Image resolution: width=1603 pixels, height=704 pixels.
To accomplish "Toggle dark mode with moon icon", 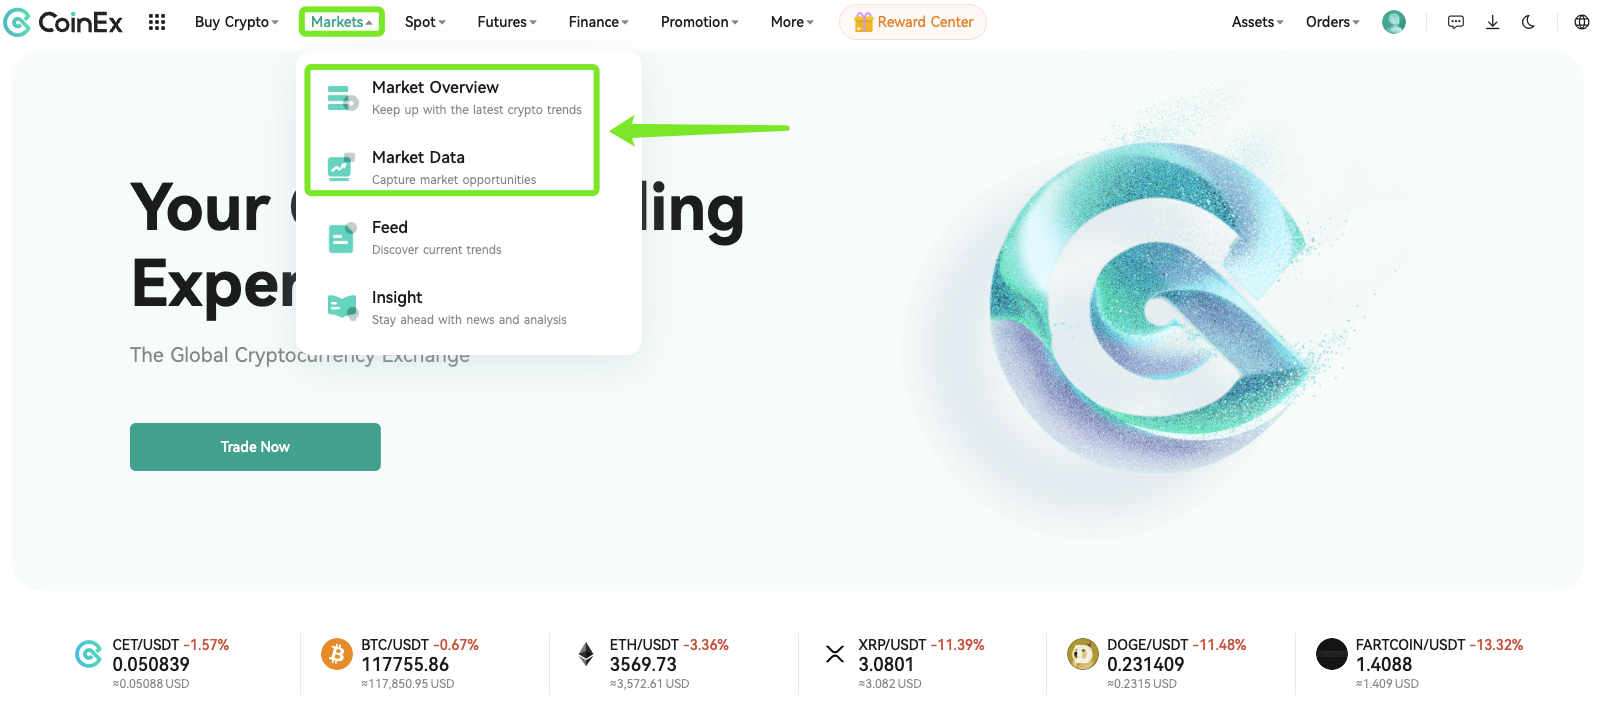I will (1528, 22).
